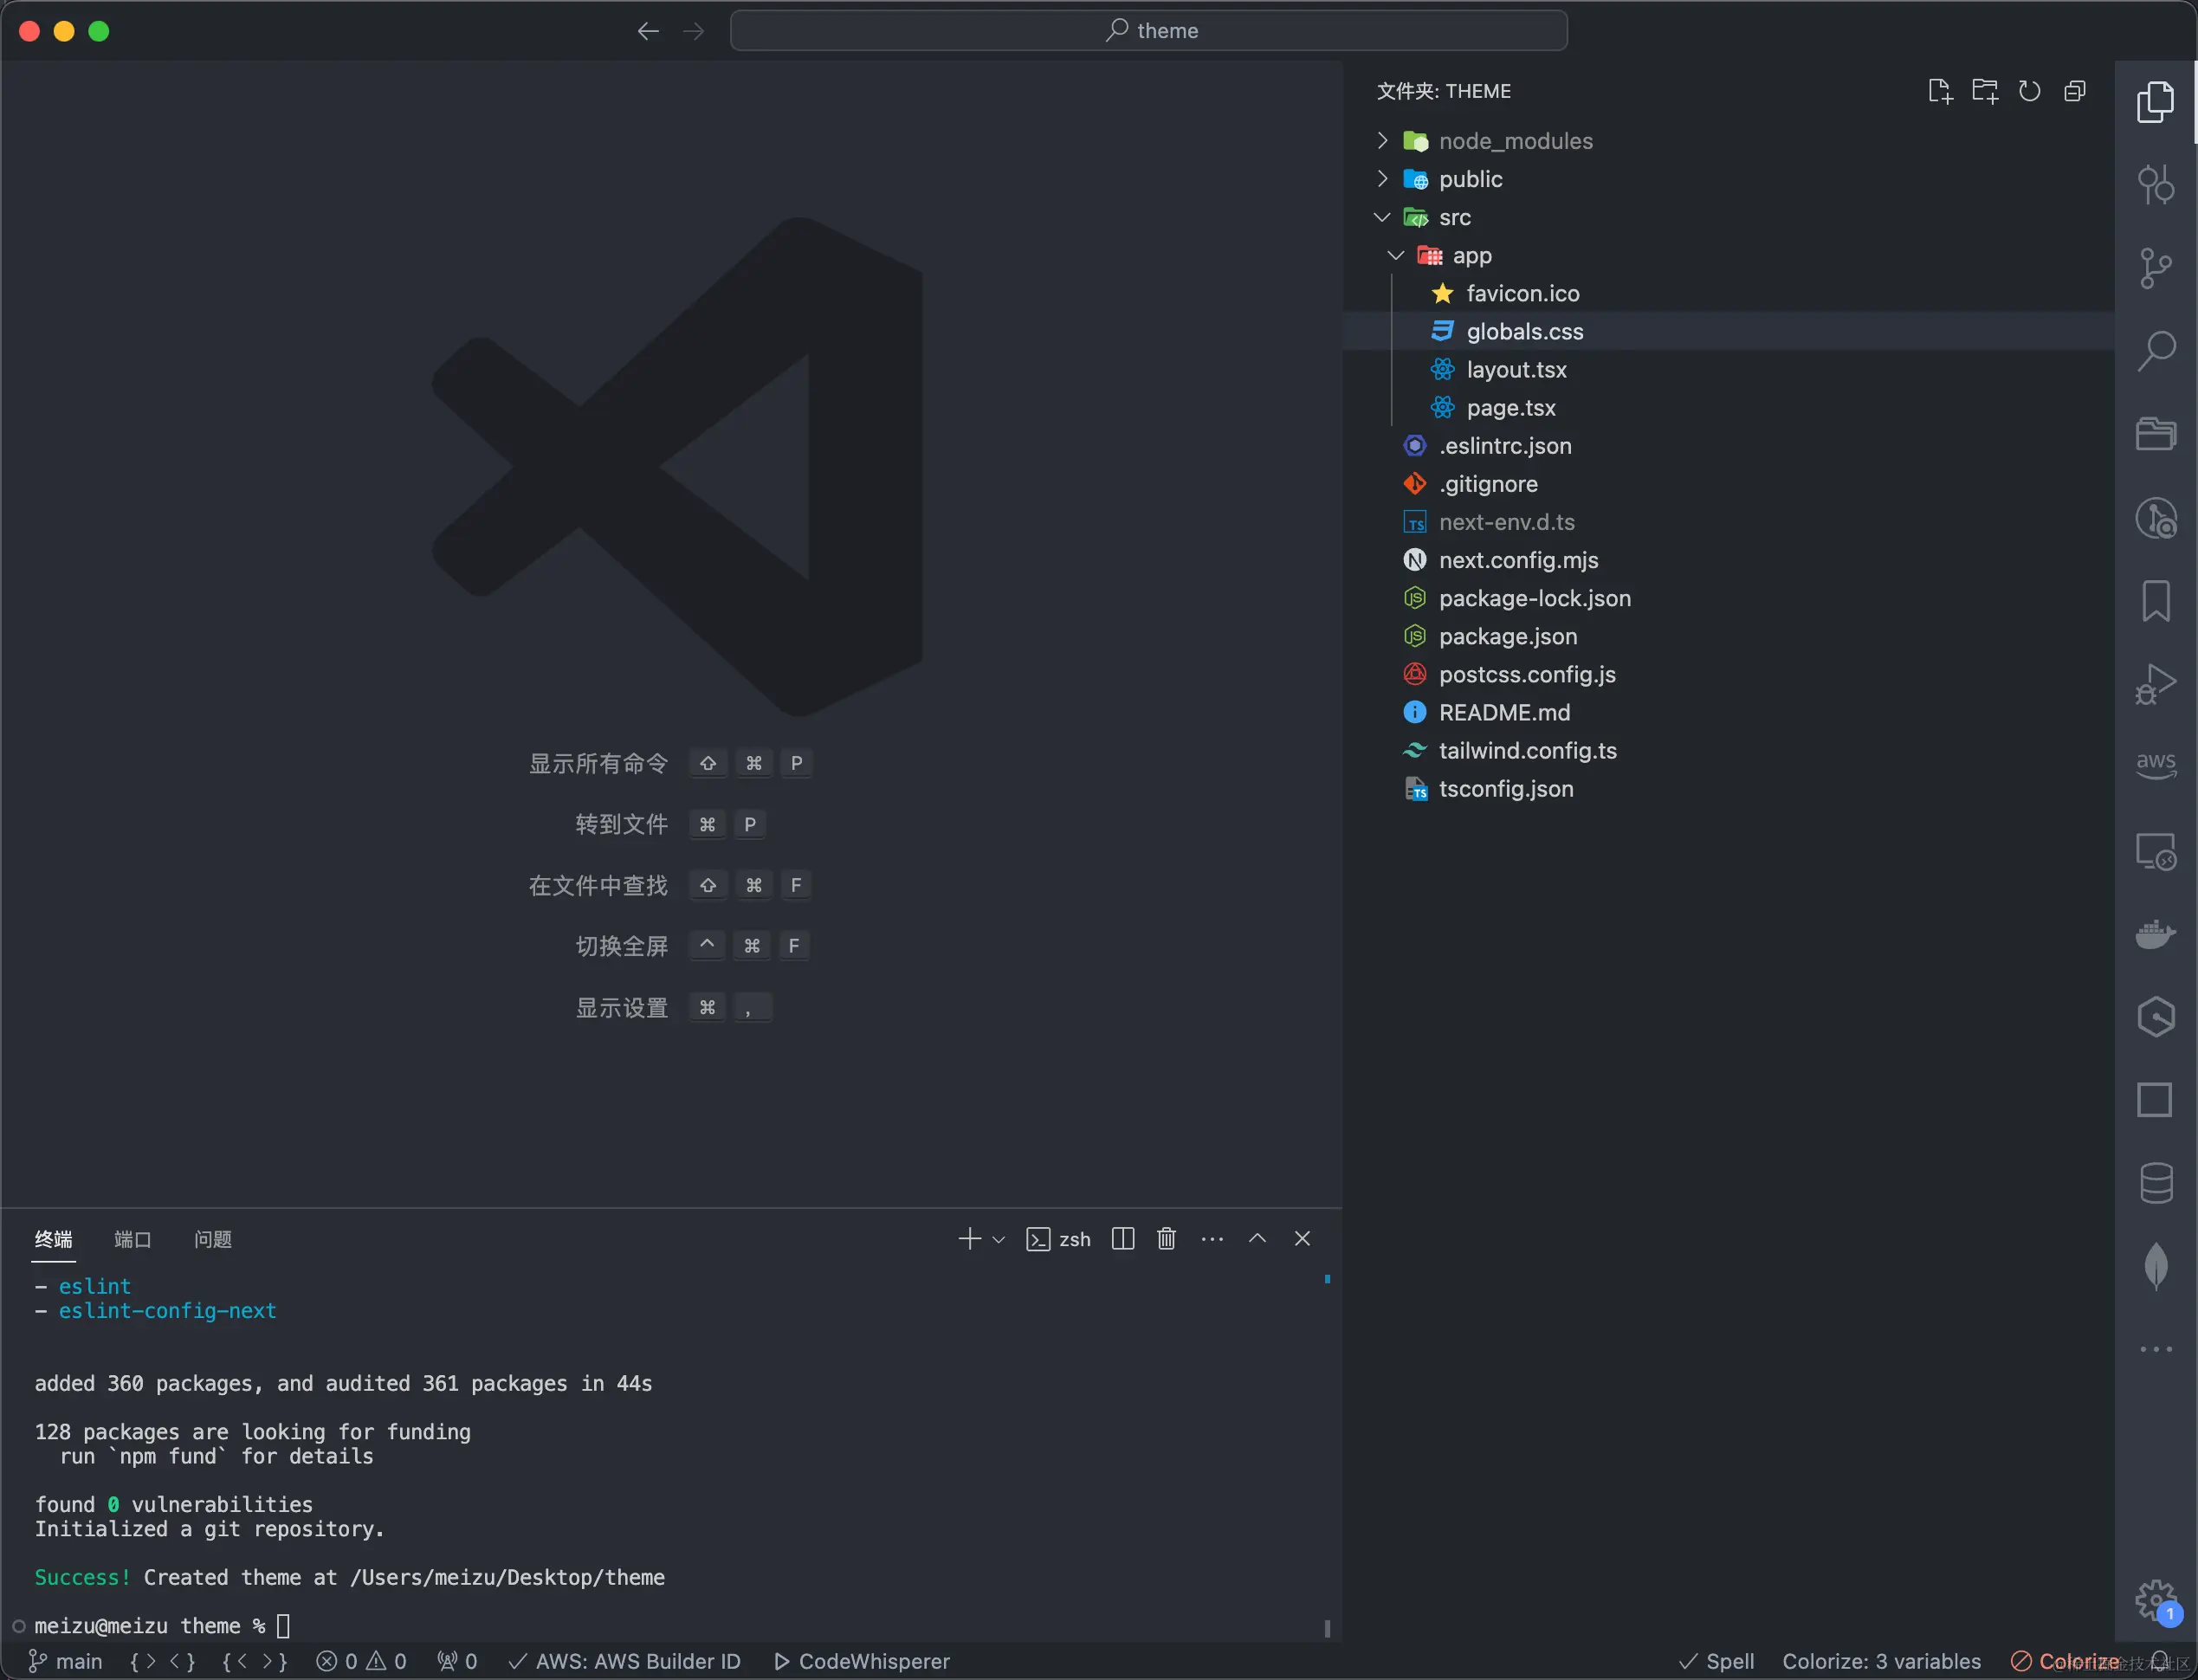
Task: Open layout.tsx file
Action: [1728, 369]
